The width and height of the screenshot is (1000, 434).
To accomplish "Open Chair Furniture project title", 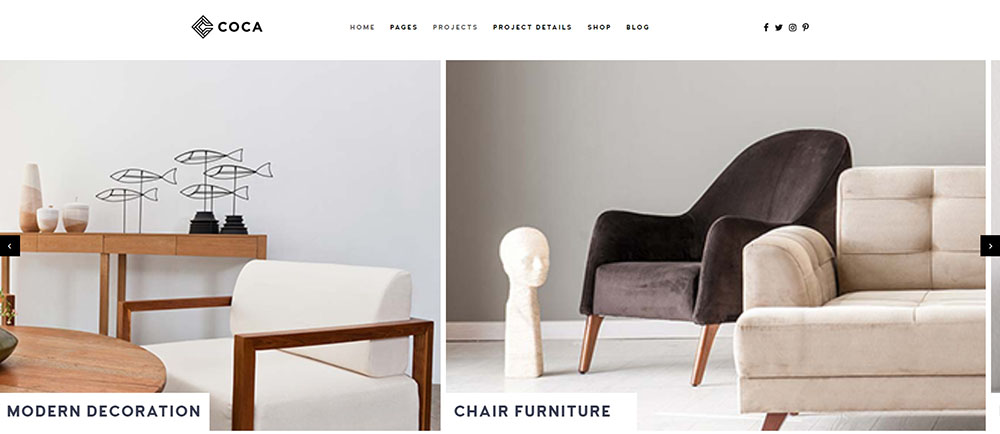I will point(533,411).
